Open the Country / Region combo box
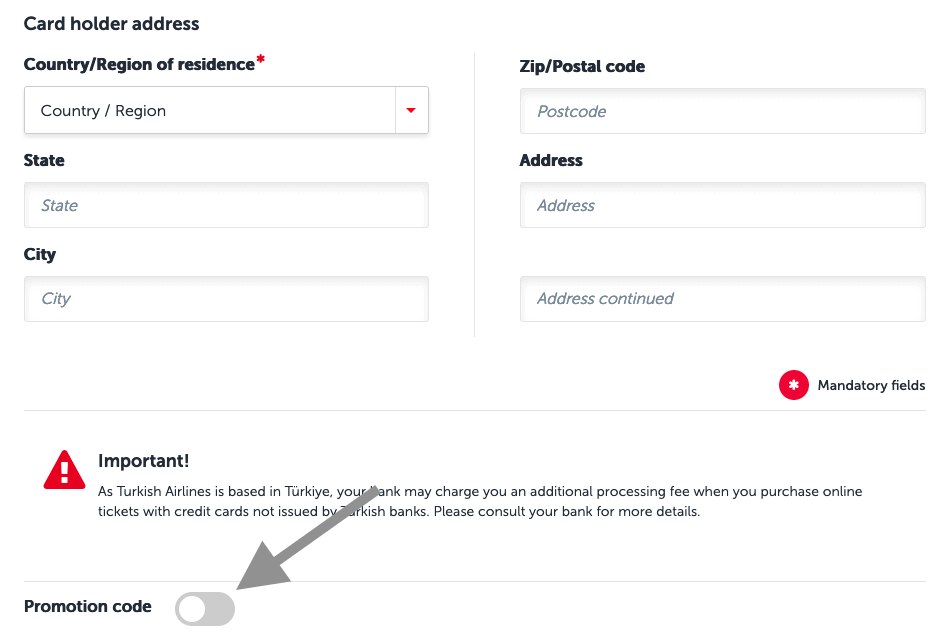The height and width of the screenshot is (642, 949). (x=210, y=111)
